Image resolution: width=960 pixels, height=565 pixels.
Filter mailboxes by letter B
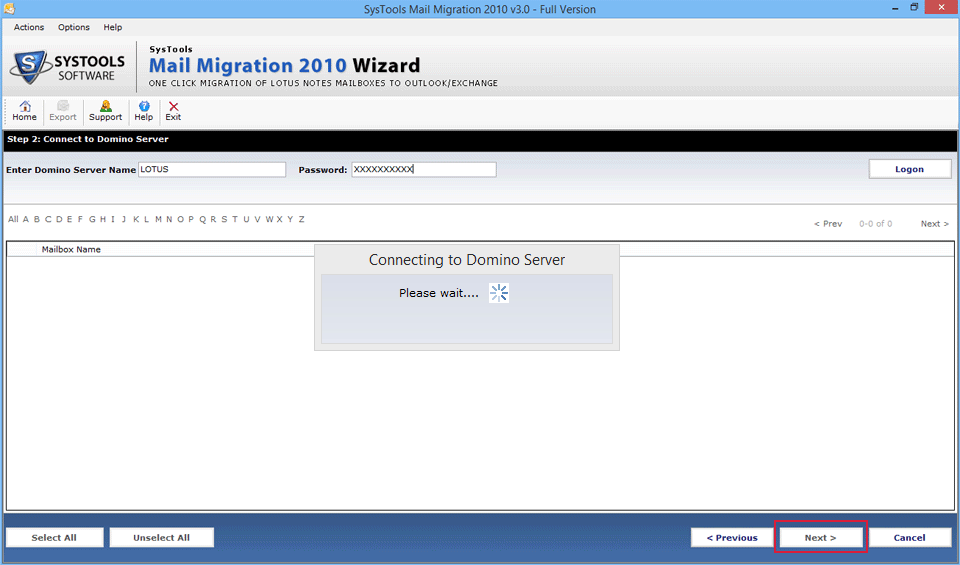tap(37, 219)
